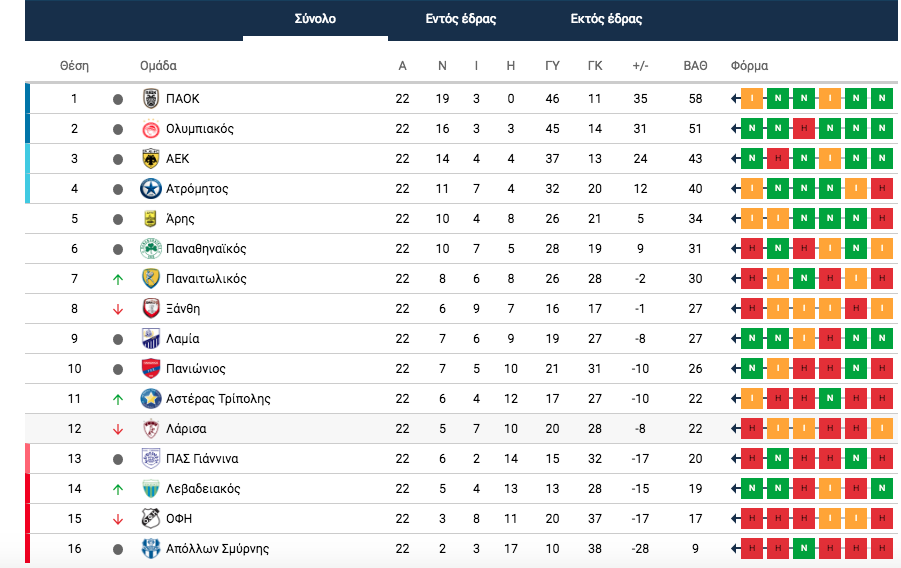Switch to the Εντός έδρας tab

pyautogui.click(x=461, y=19)
